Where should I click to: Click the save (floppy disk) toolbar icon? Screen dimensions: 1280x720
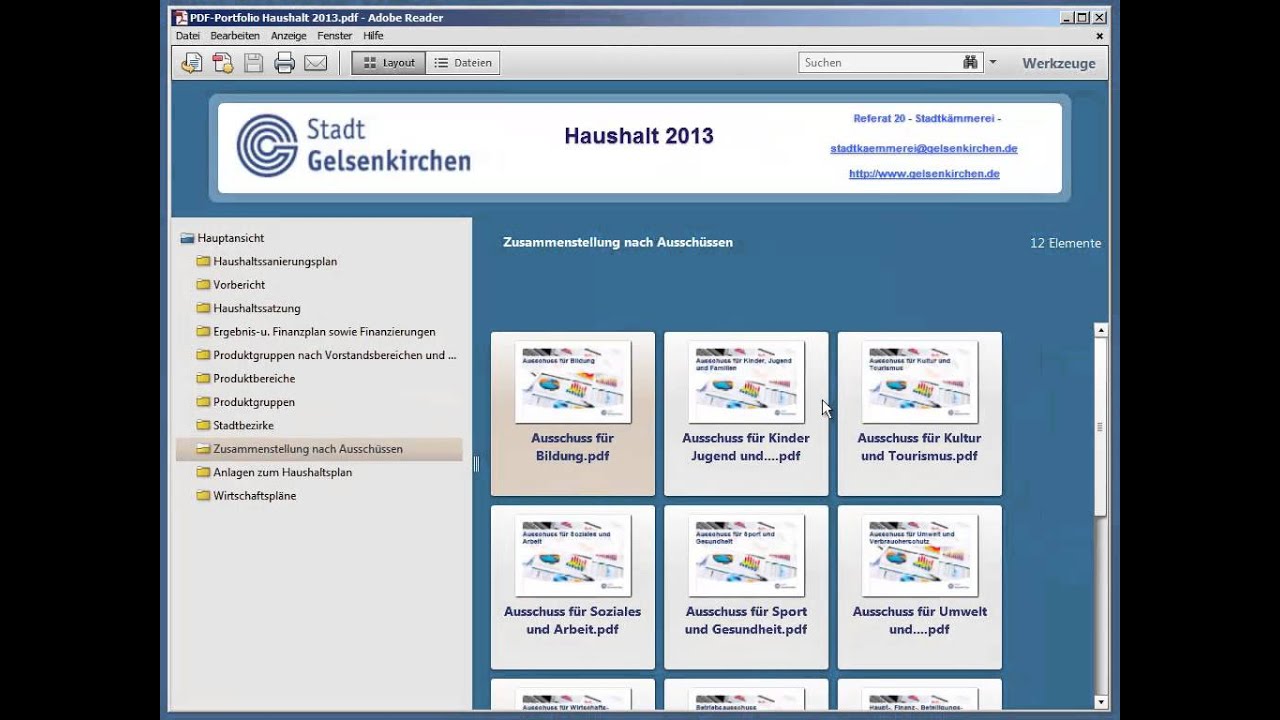(253, 63)
